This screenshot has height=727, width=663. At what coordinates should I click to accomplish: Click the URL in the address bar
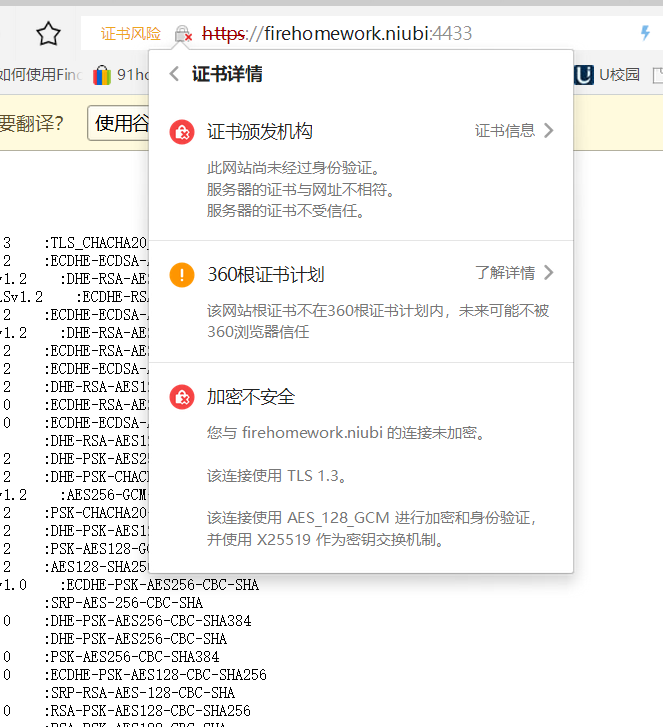337,33
